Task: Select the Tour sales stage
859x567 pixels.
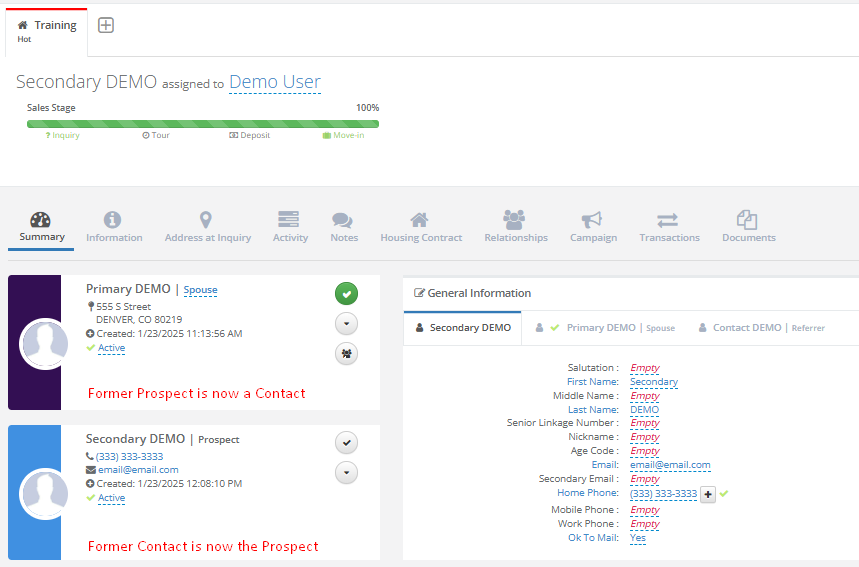Action: tap(156, 135)
